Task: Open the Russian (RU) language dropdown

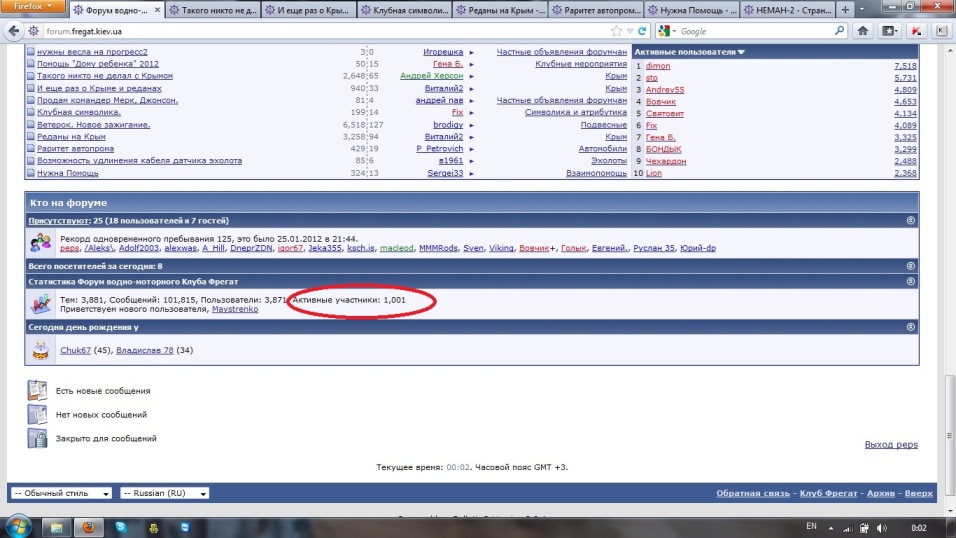Action: pos(164,493)
